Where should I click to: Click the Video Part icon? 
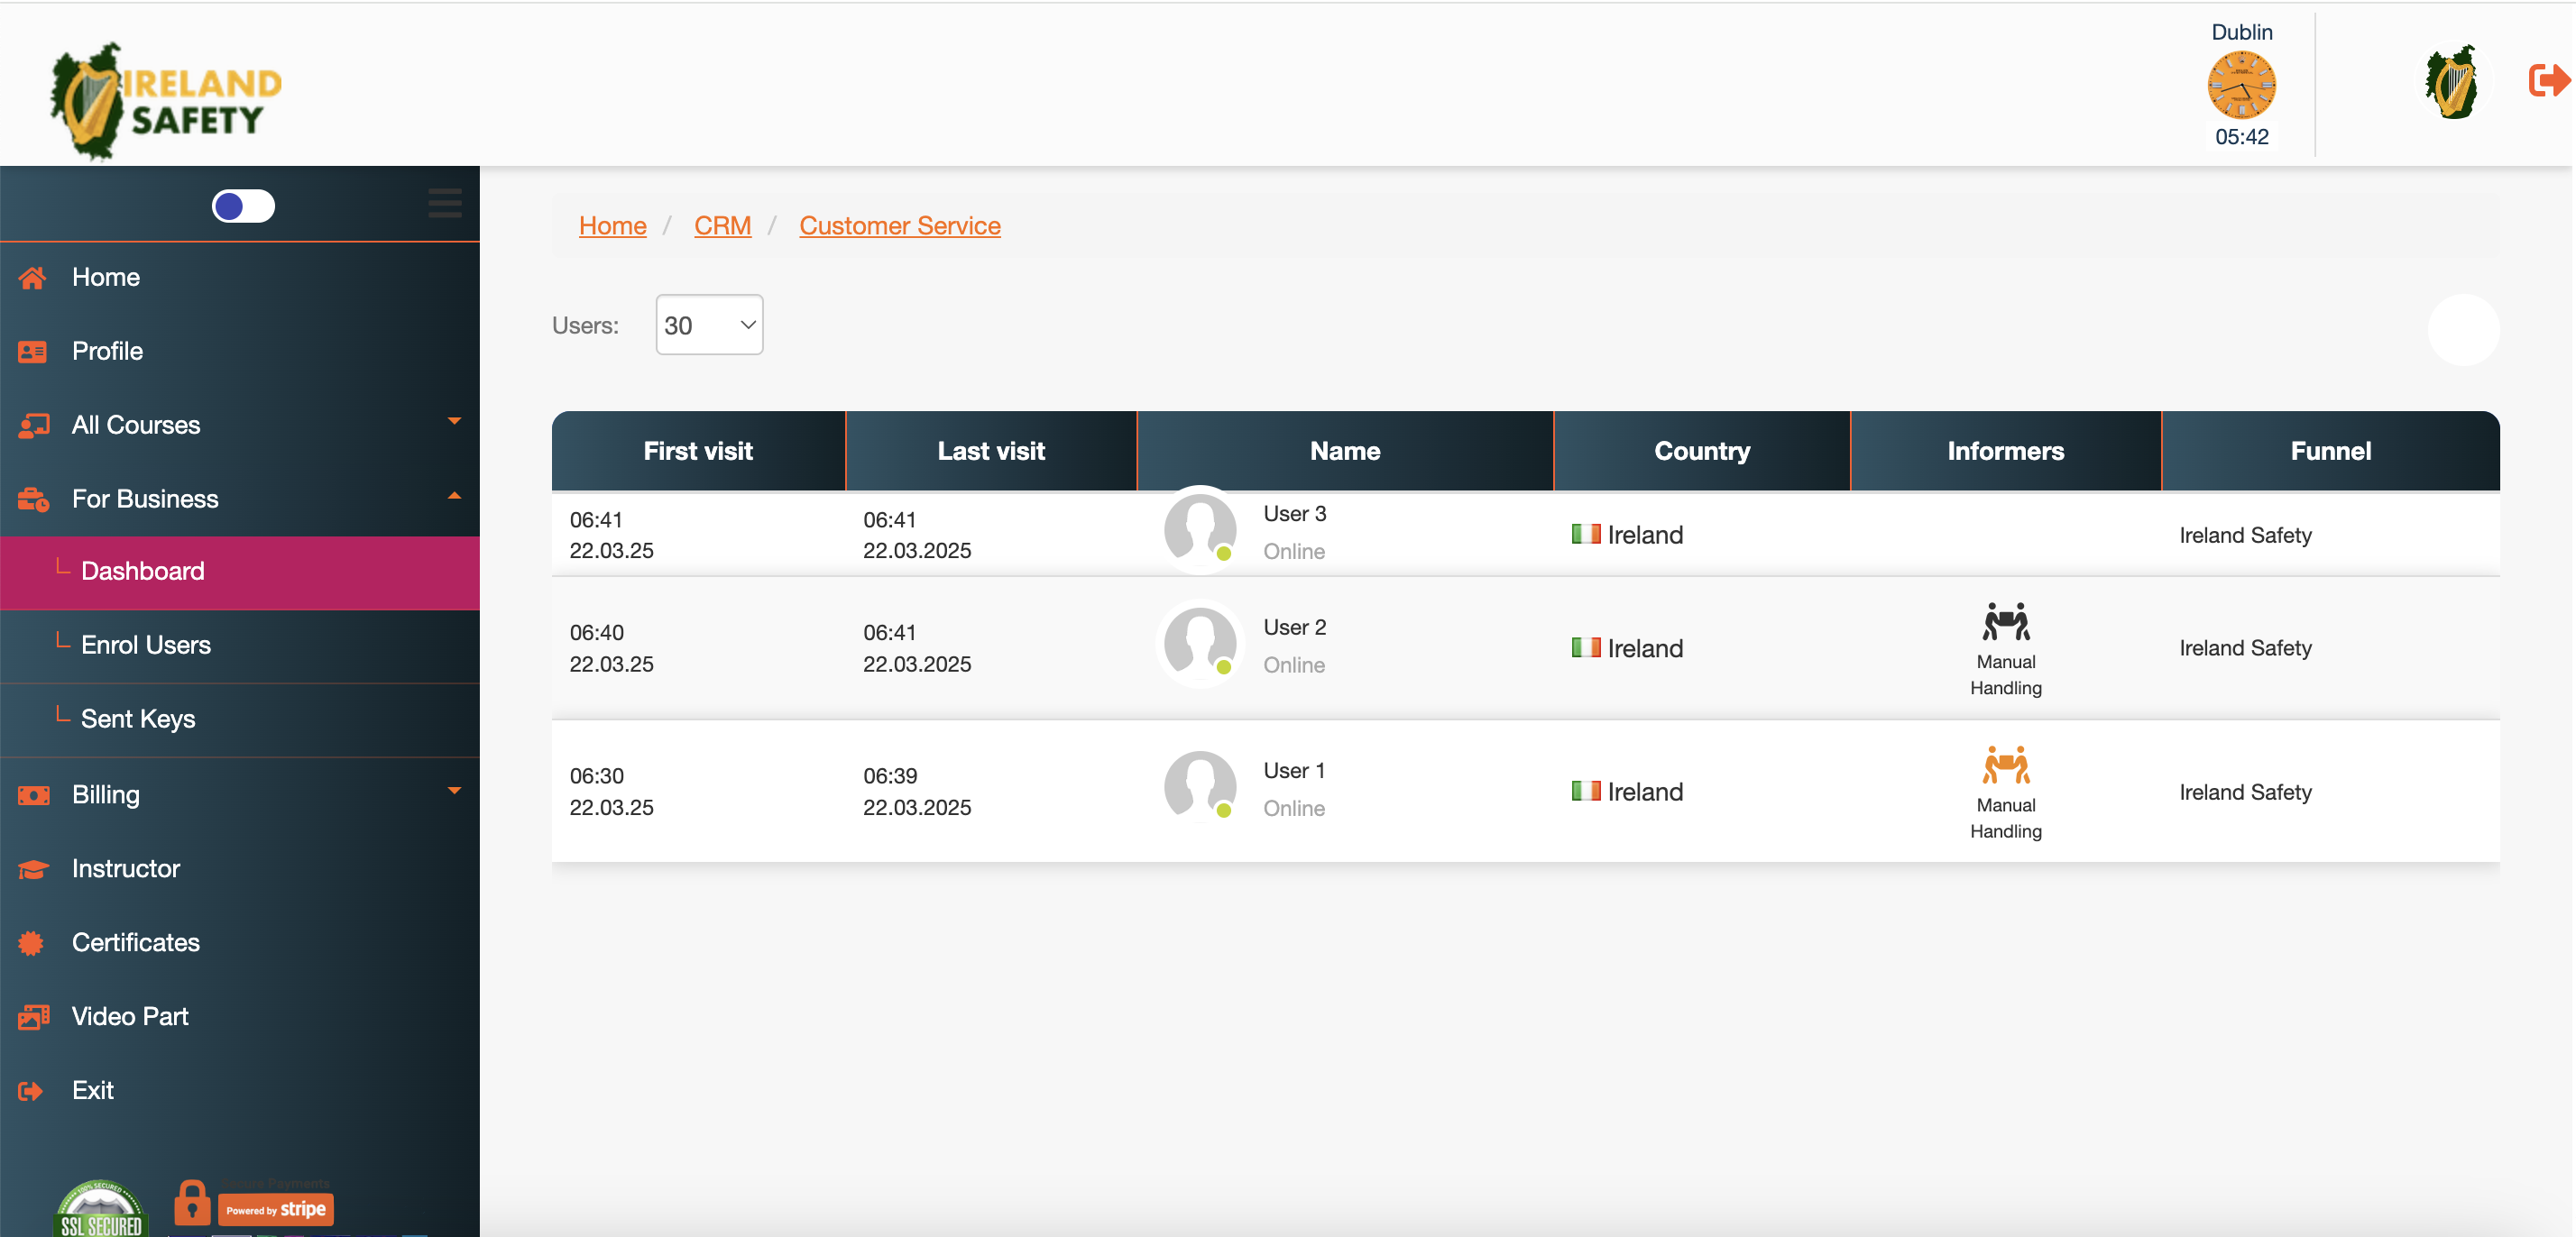pos(33,1017)
